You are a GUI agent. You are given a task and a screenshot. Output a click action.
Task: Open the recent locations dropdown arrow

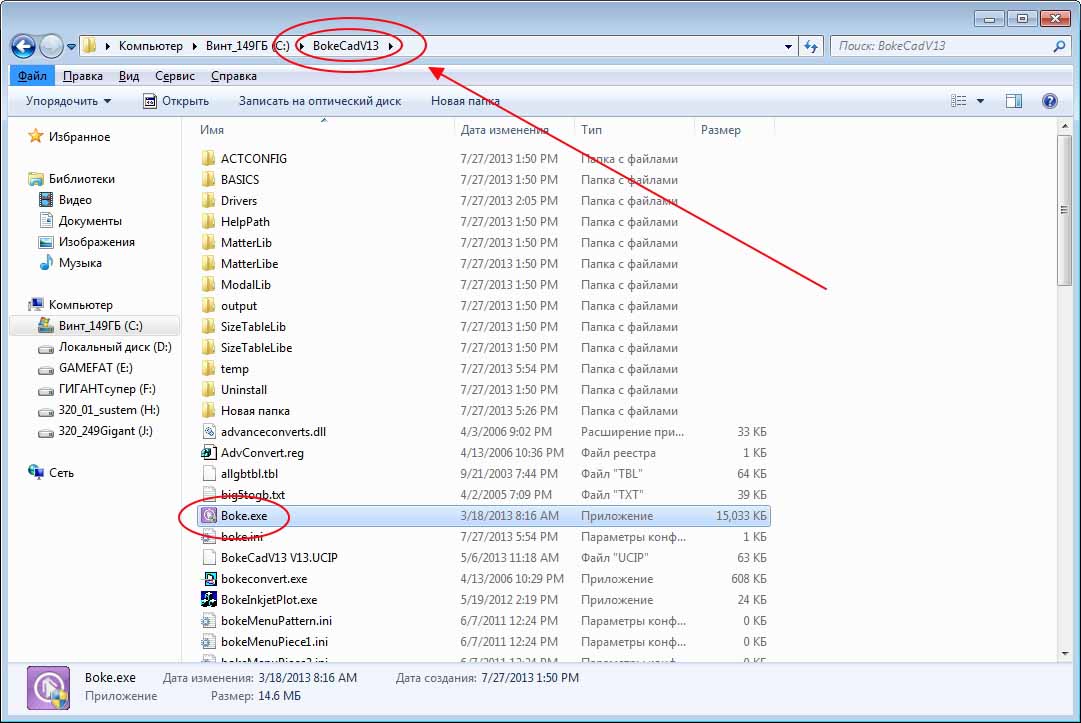[71, 47]
